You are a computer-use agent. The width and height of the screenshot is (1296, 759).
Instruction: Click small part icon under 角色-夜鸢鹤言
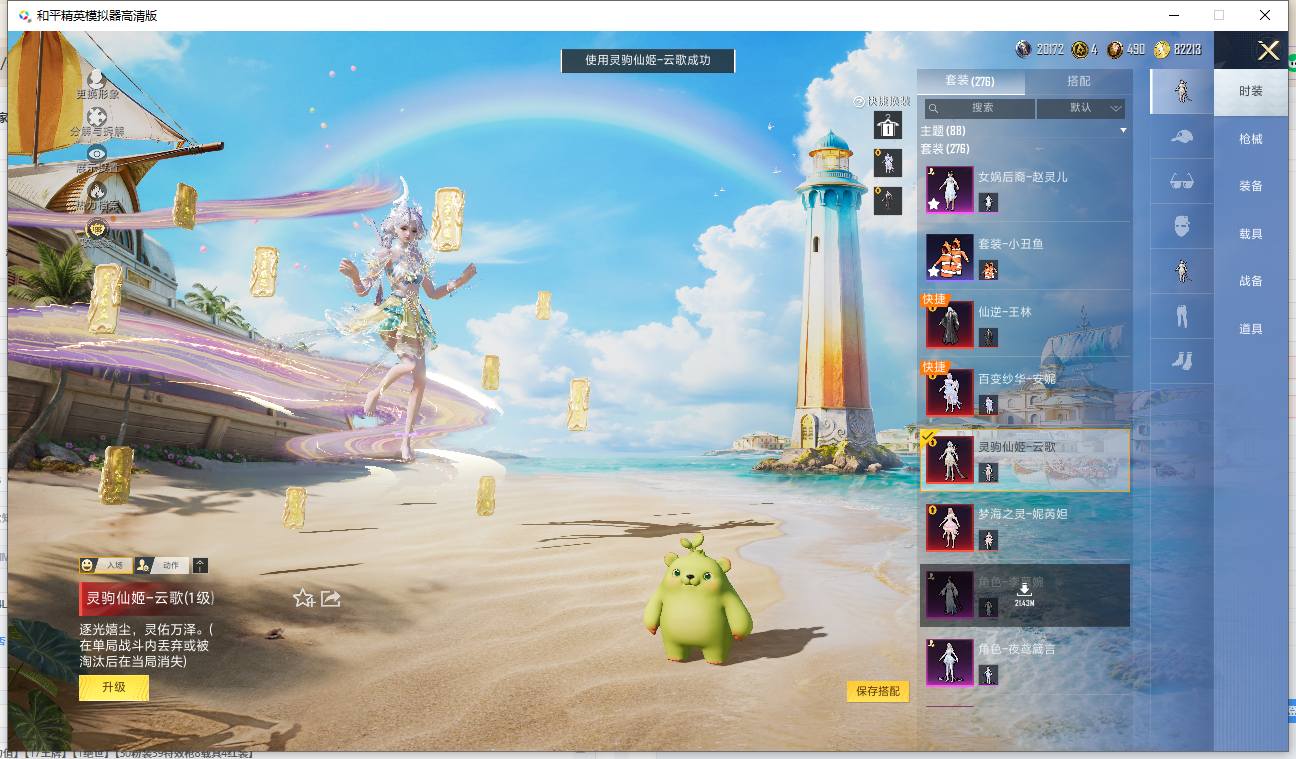coord(988,675)
